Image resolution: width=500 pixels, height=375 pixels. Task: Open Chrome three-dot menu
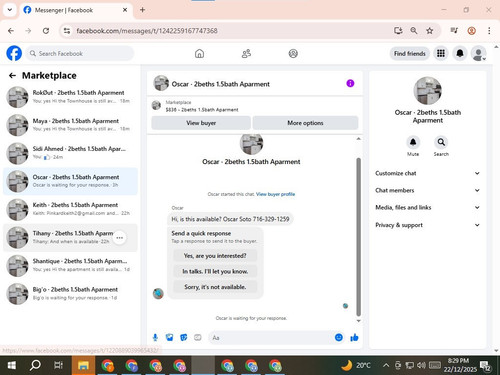(x=489, y=31)
